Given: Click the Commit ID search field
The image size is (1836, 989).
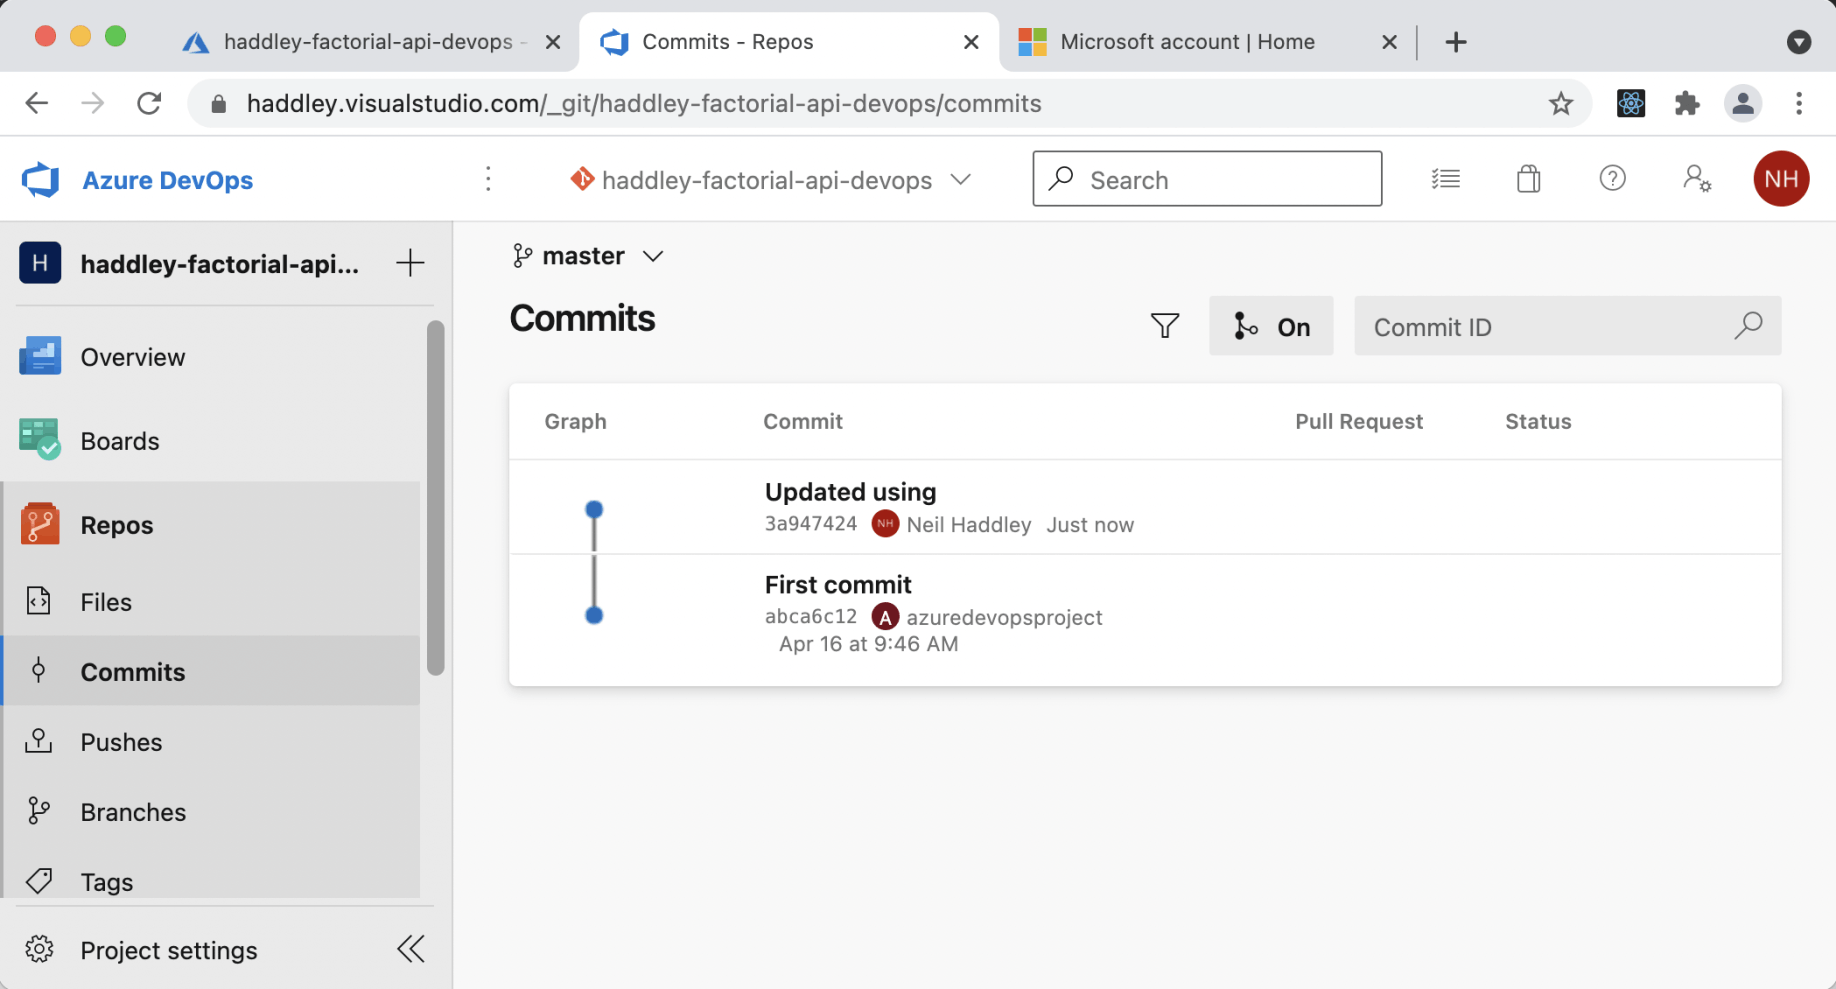Looking at the screenshot, I should pyautogui.click(x=1545, y=327).
